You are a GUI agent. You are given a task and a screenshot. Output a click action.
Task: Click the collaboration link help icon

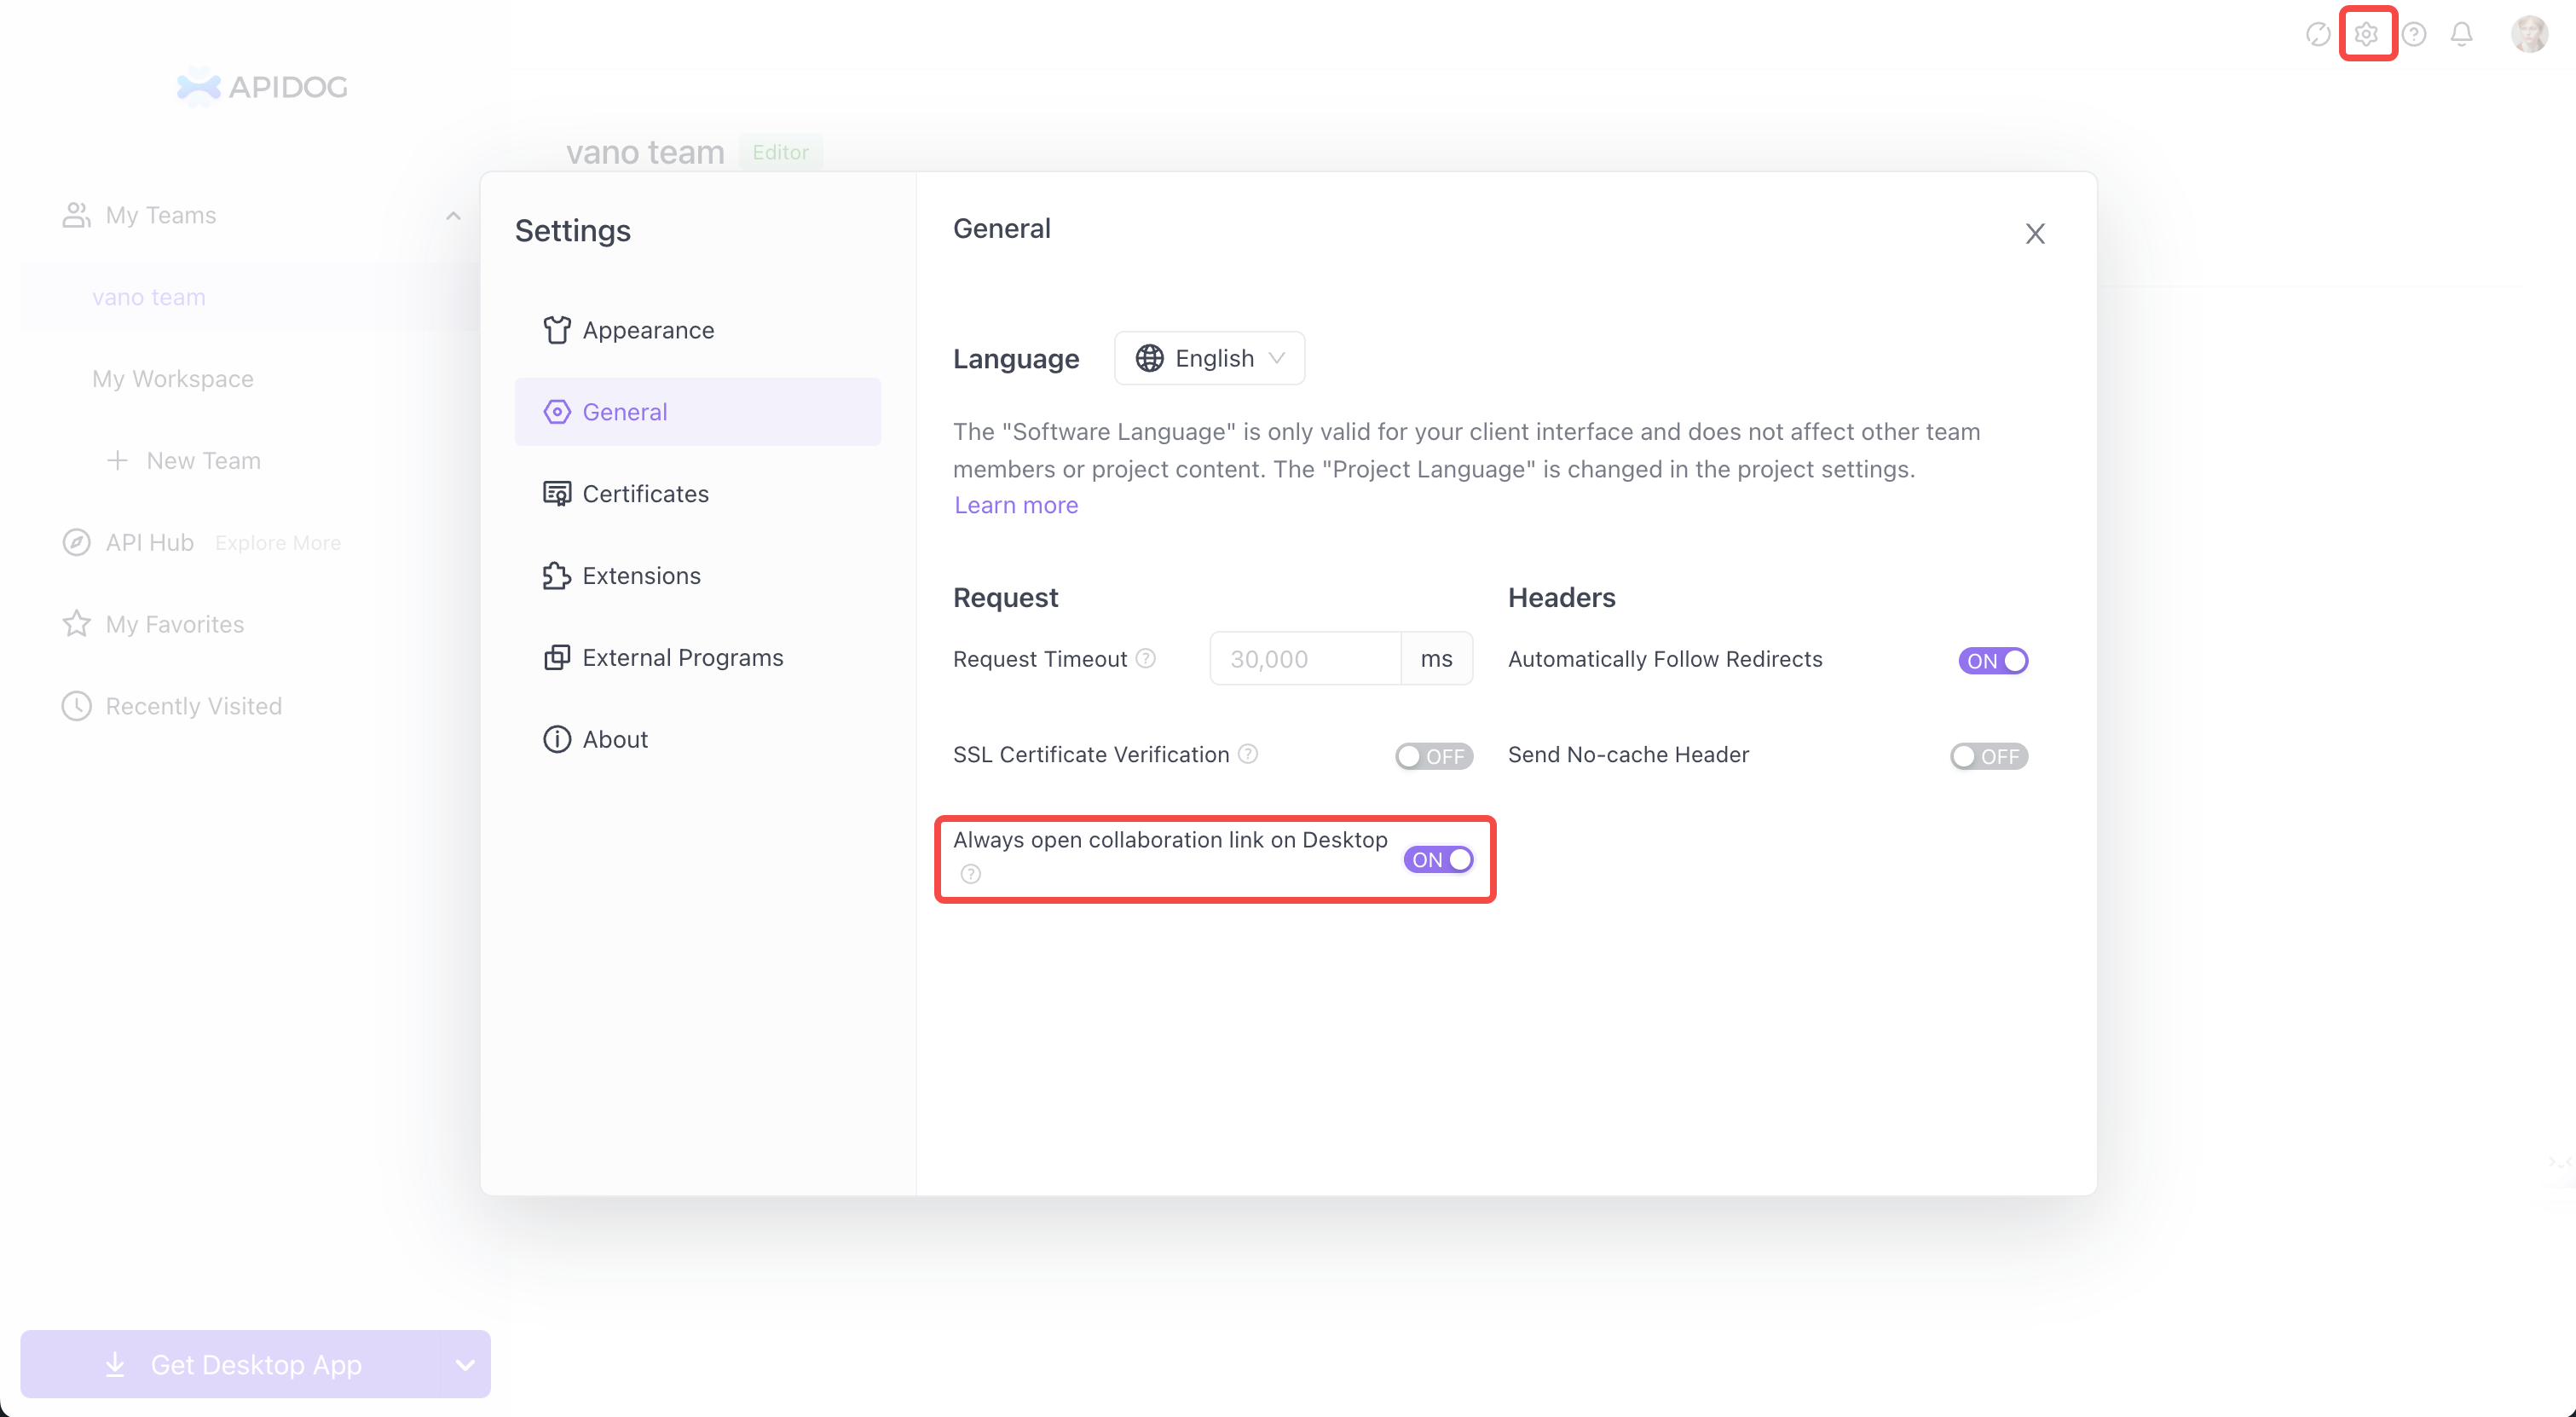[971, 874]
